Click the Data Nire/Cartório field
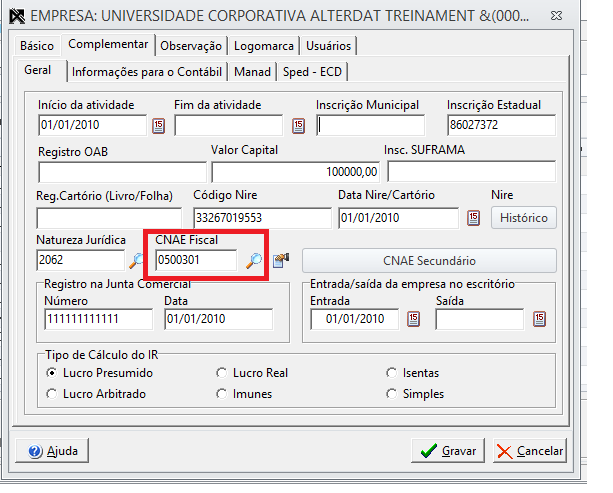The width and height of the screenshot is (613, 493). (398, 218)
